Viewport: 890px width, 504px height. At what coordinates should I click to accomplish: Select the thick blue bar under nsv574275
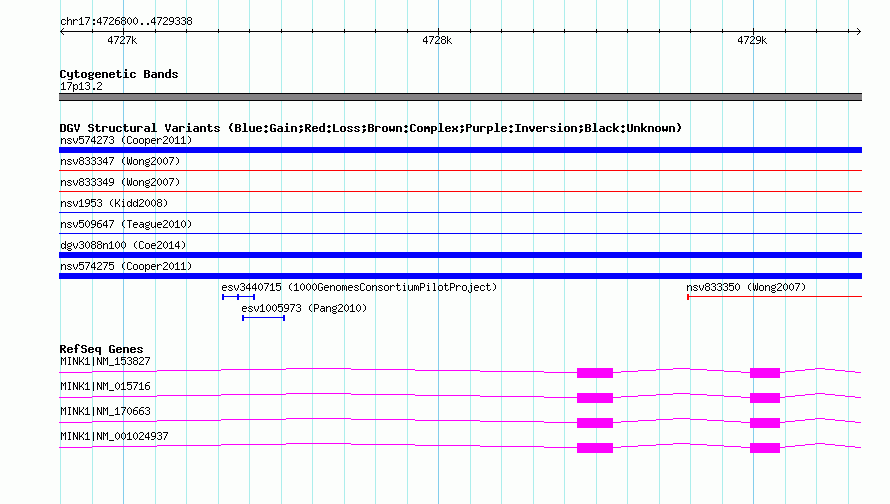point(460,276)
